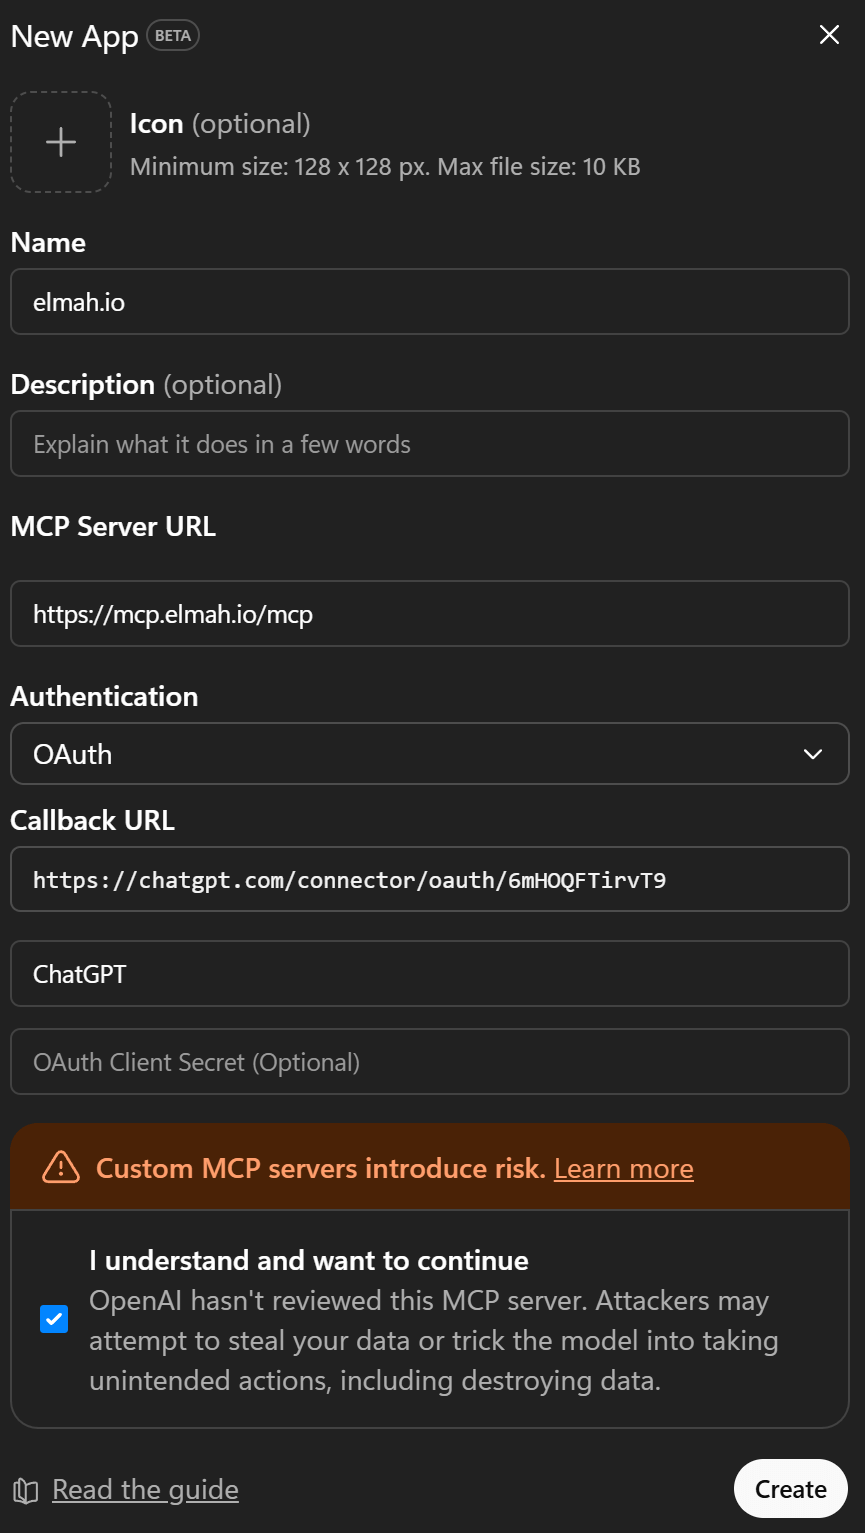The height and width of the screenshot is (1533, 865).
Task: Click the BETA badge next to New App
Action: click(x=173, y=35)
